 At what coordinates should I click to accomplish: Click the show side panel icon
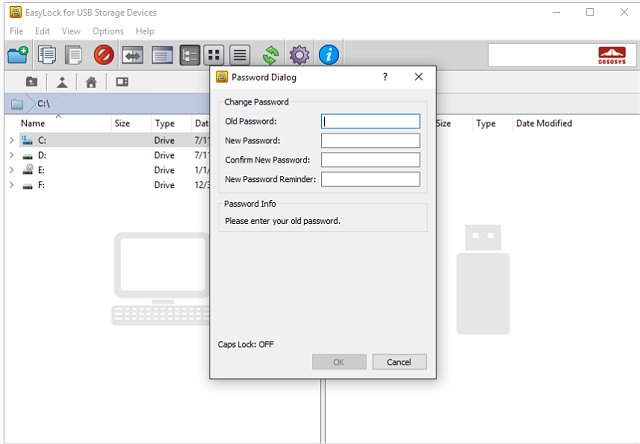point(122,82)
